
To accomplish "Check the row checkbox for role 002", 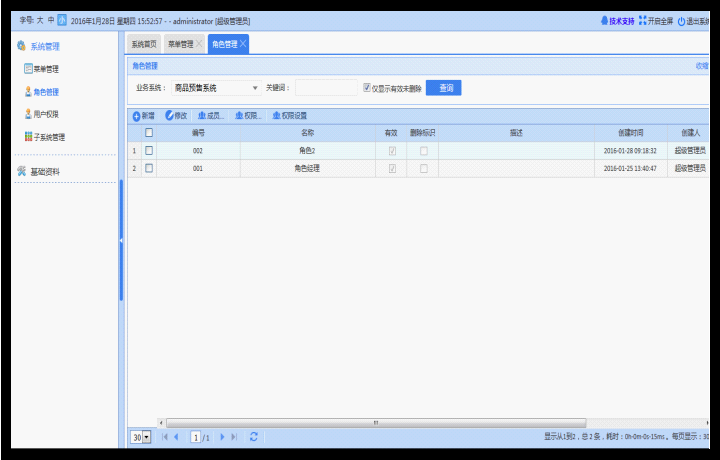I will [x=149, y=150].
